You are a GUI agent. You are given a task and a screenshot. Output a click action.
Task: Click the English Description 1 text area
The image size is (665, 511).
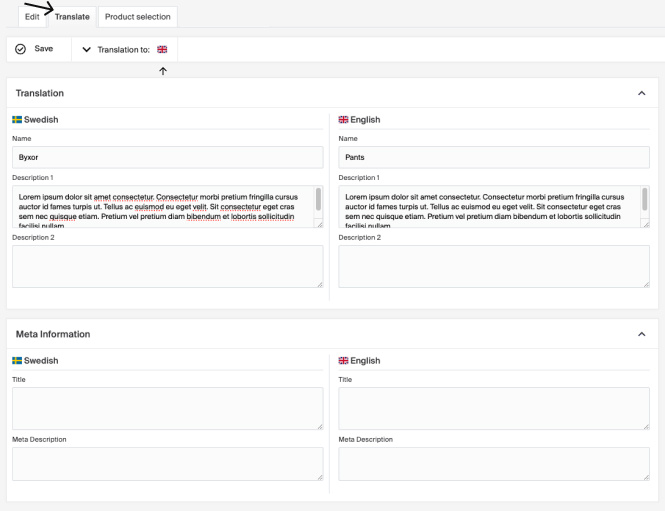(487, 207)
